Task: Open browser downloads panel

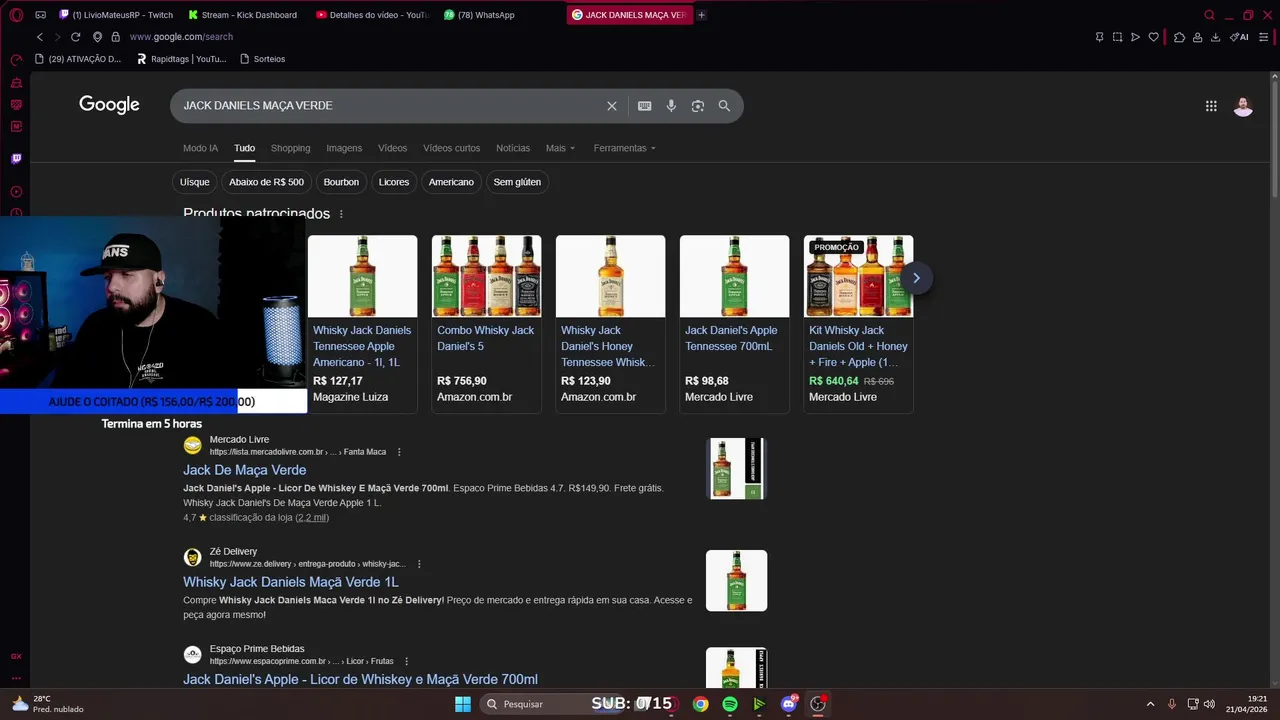Action: point(1215,37)
